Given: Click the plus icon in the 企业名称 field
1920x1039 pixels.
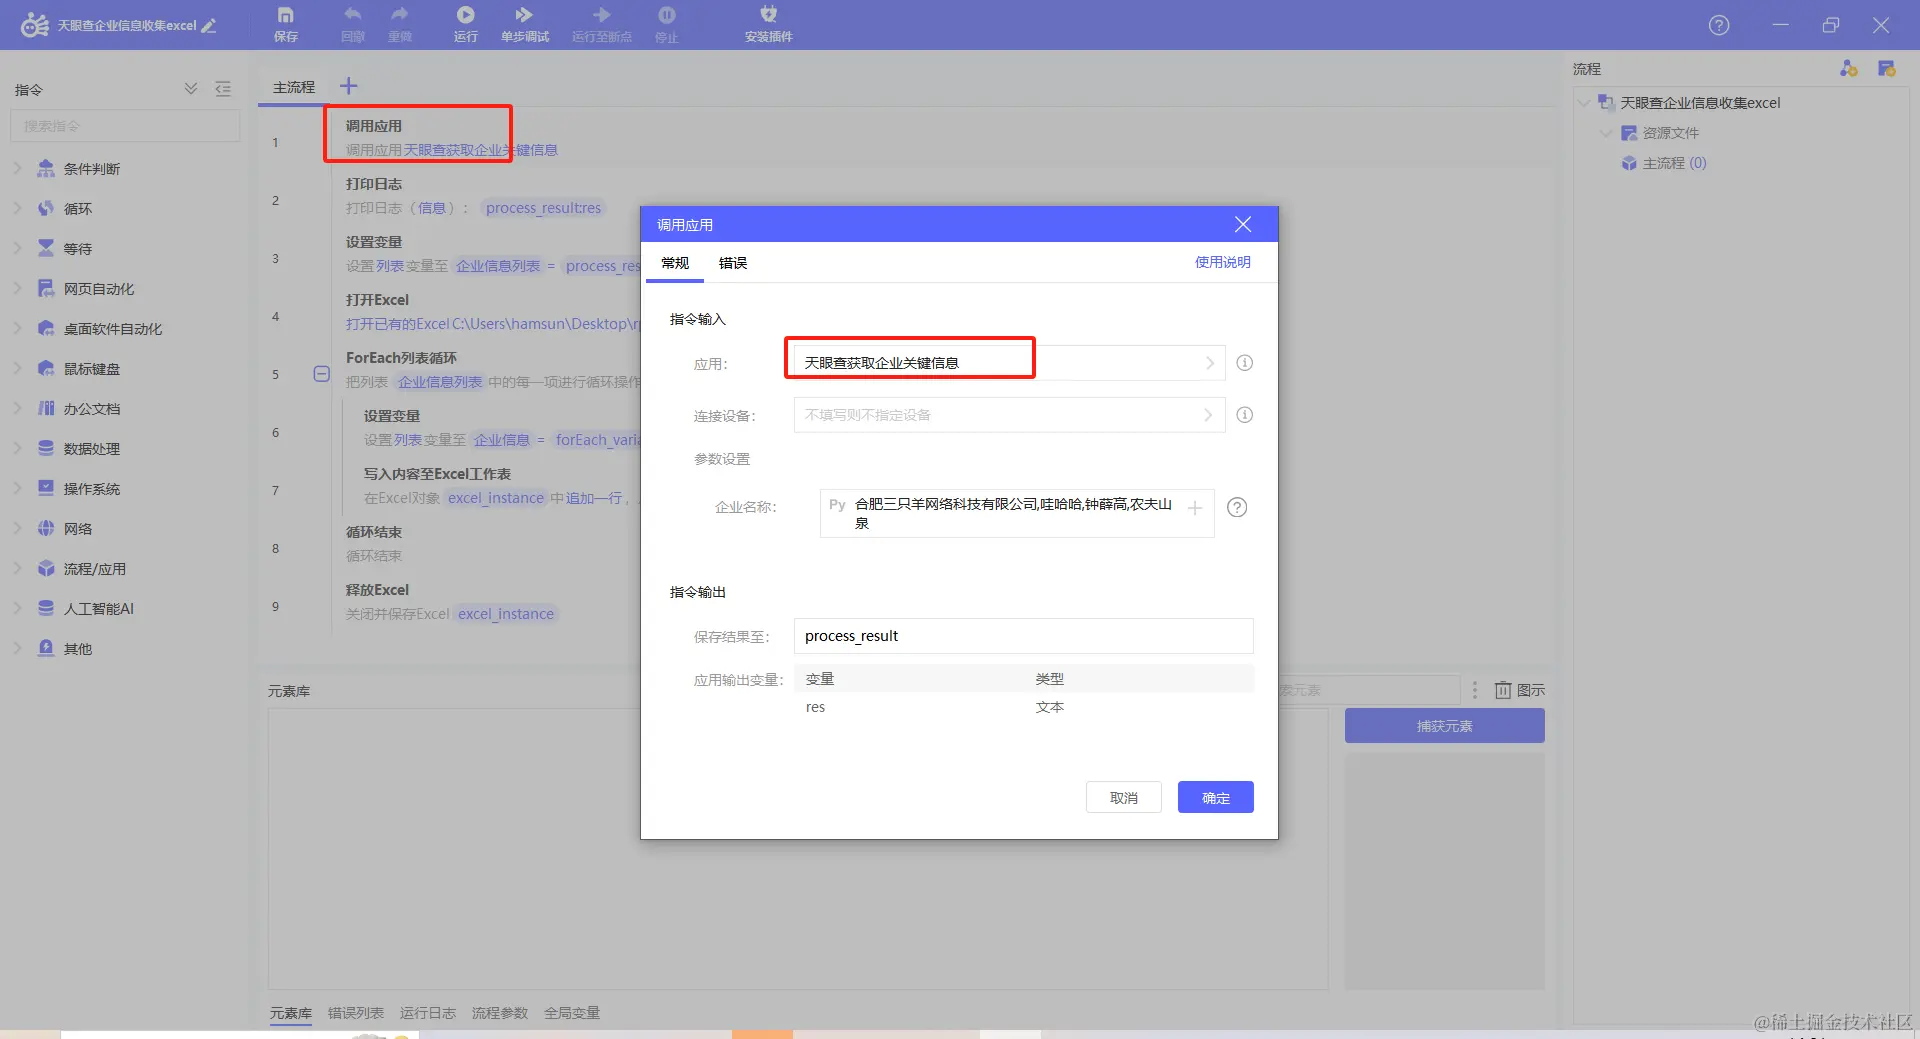Looking at the screenshot, I should pos(1195,508).
